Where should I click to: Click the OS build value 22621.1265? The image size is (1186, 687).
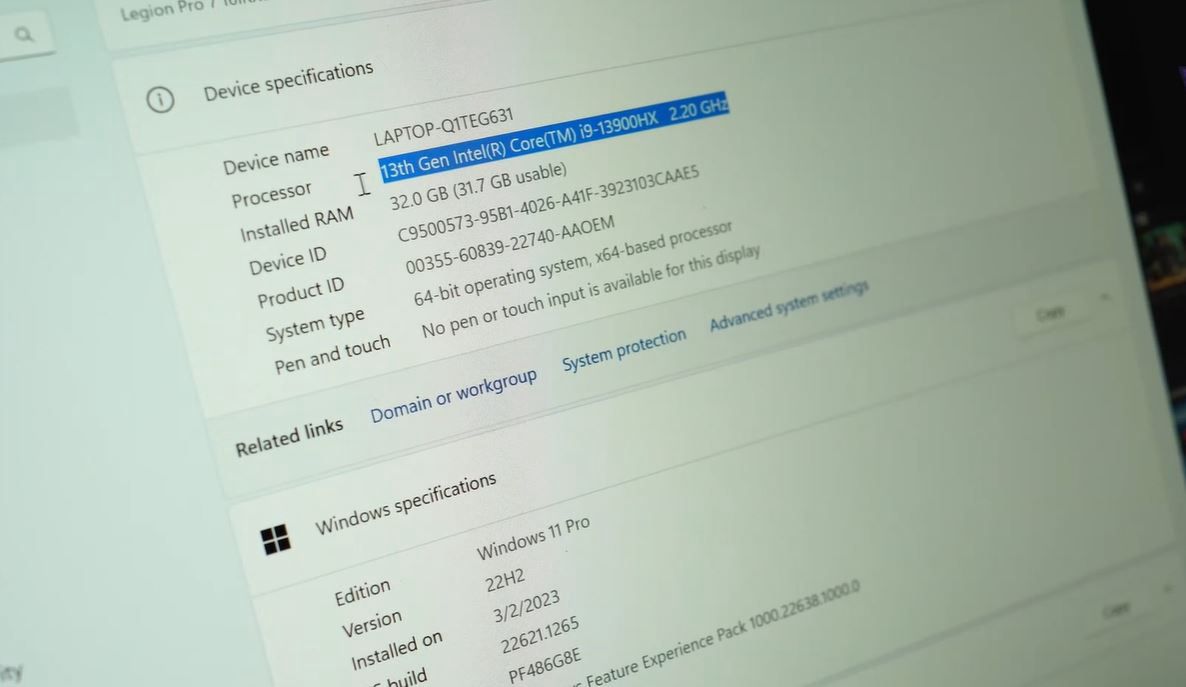pos(540,635)
